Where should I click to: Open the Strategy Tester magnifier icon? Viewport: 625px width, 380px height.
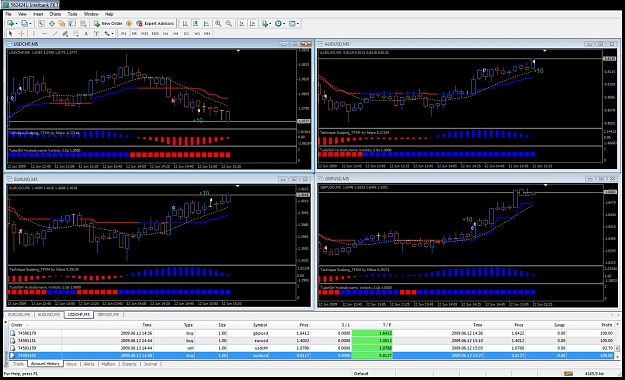(83, 24)
